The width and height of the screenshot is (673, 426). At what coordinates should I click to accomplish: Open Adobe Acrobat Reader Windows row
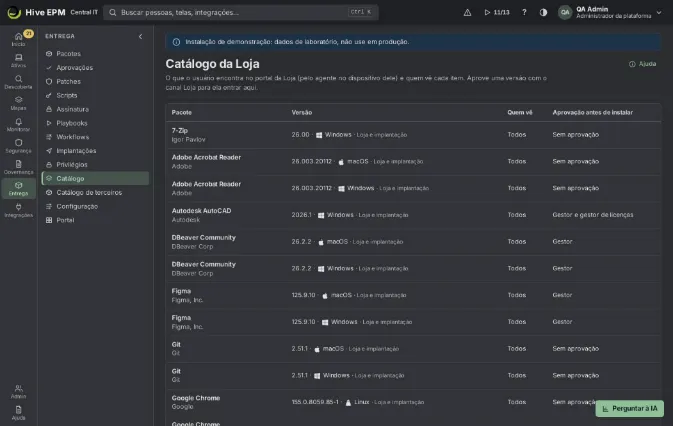[413, 188]
